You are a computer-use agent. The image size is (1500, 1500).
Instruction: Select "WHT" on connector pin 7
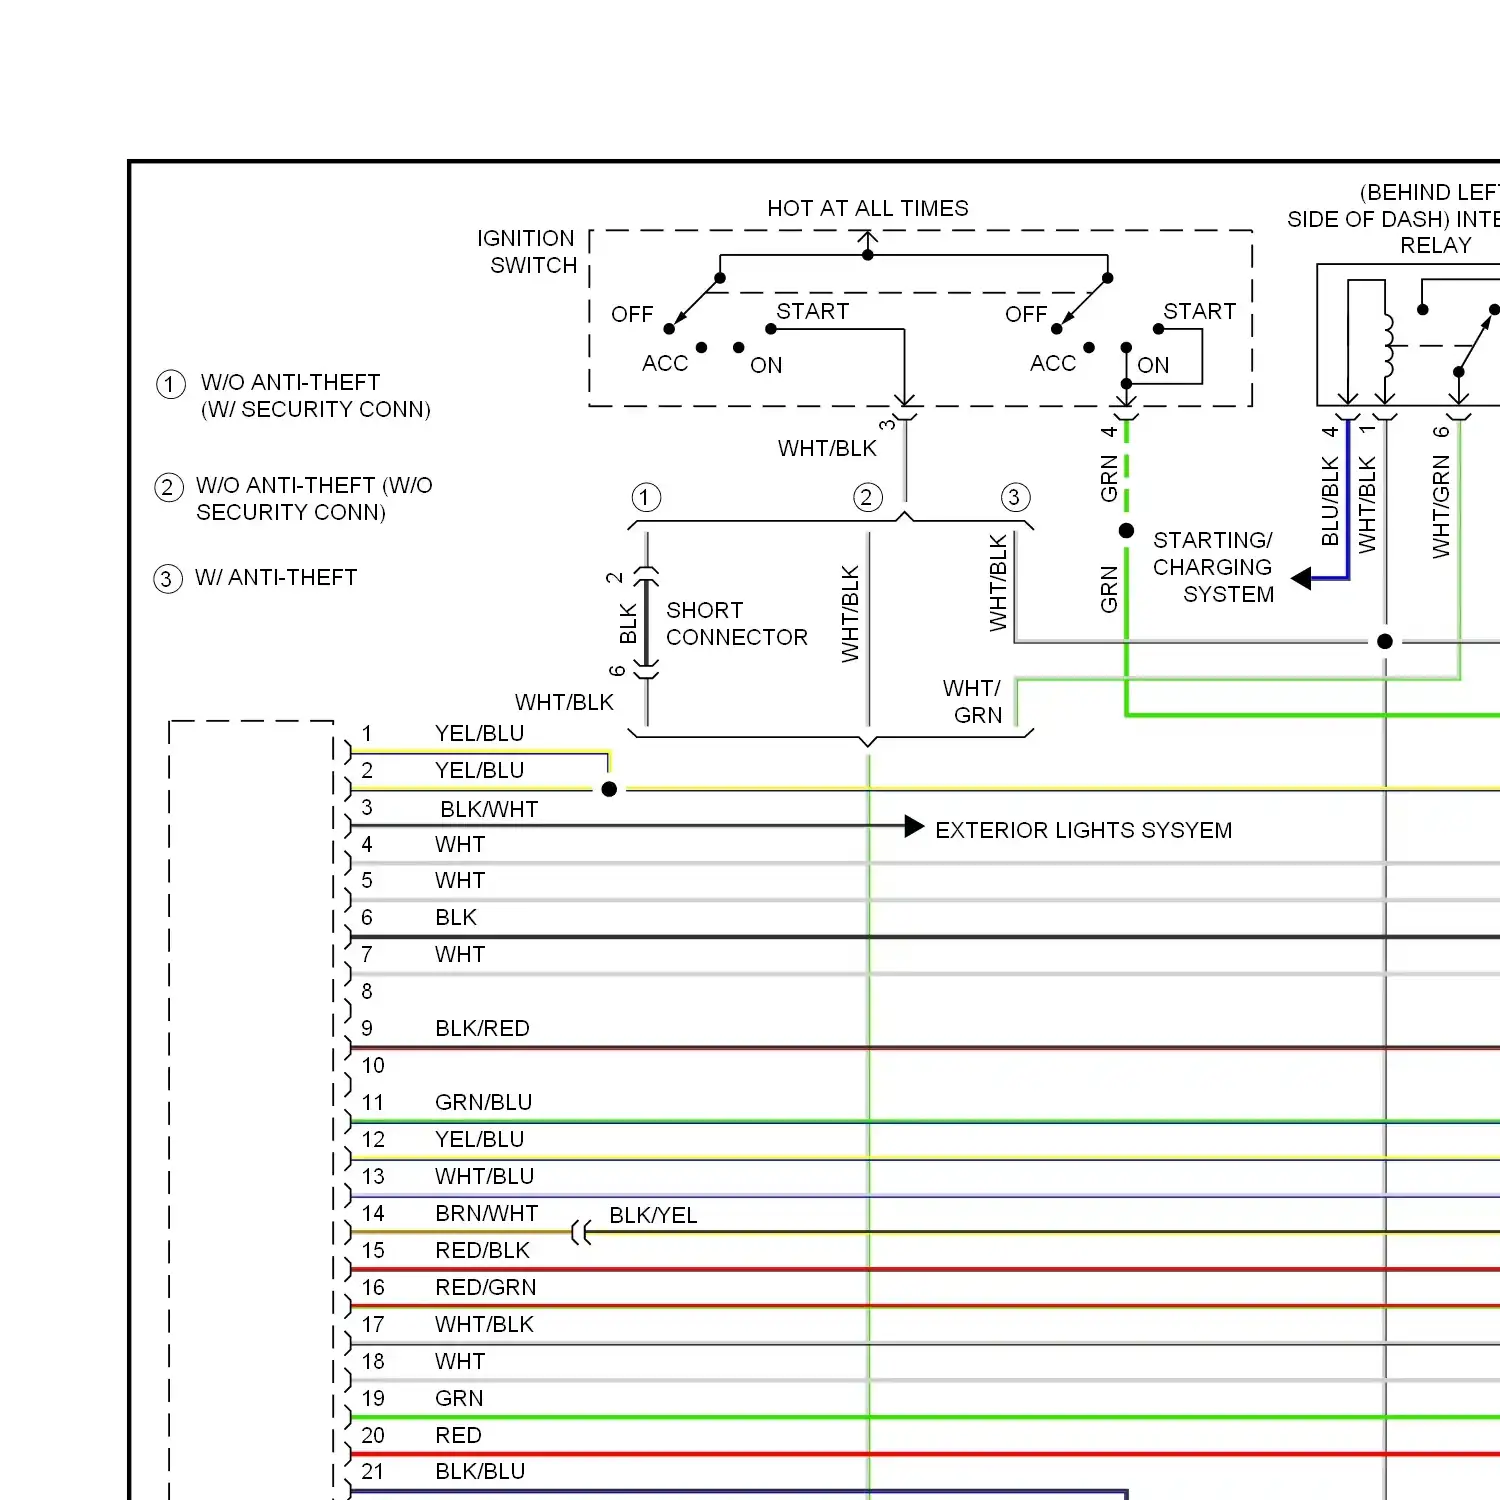[460, 954]
